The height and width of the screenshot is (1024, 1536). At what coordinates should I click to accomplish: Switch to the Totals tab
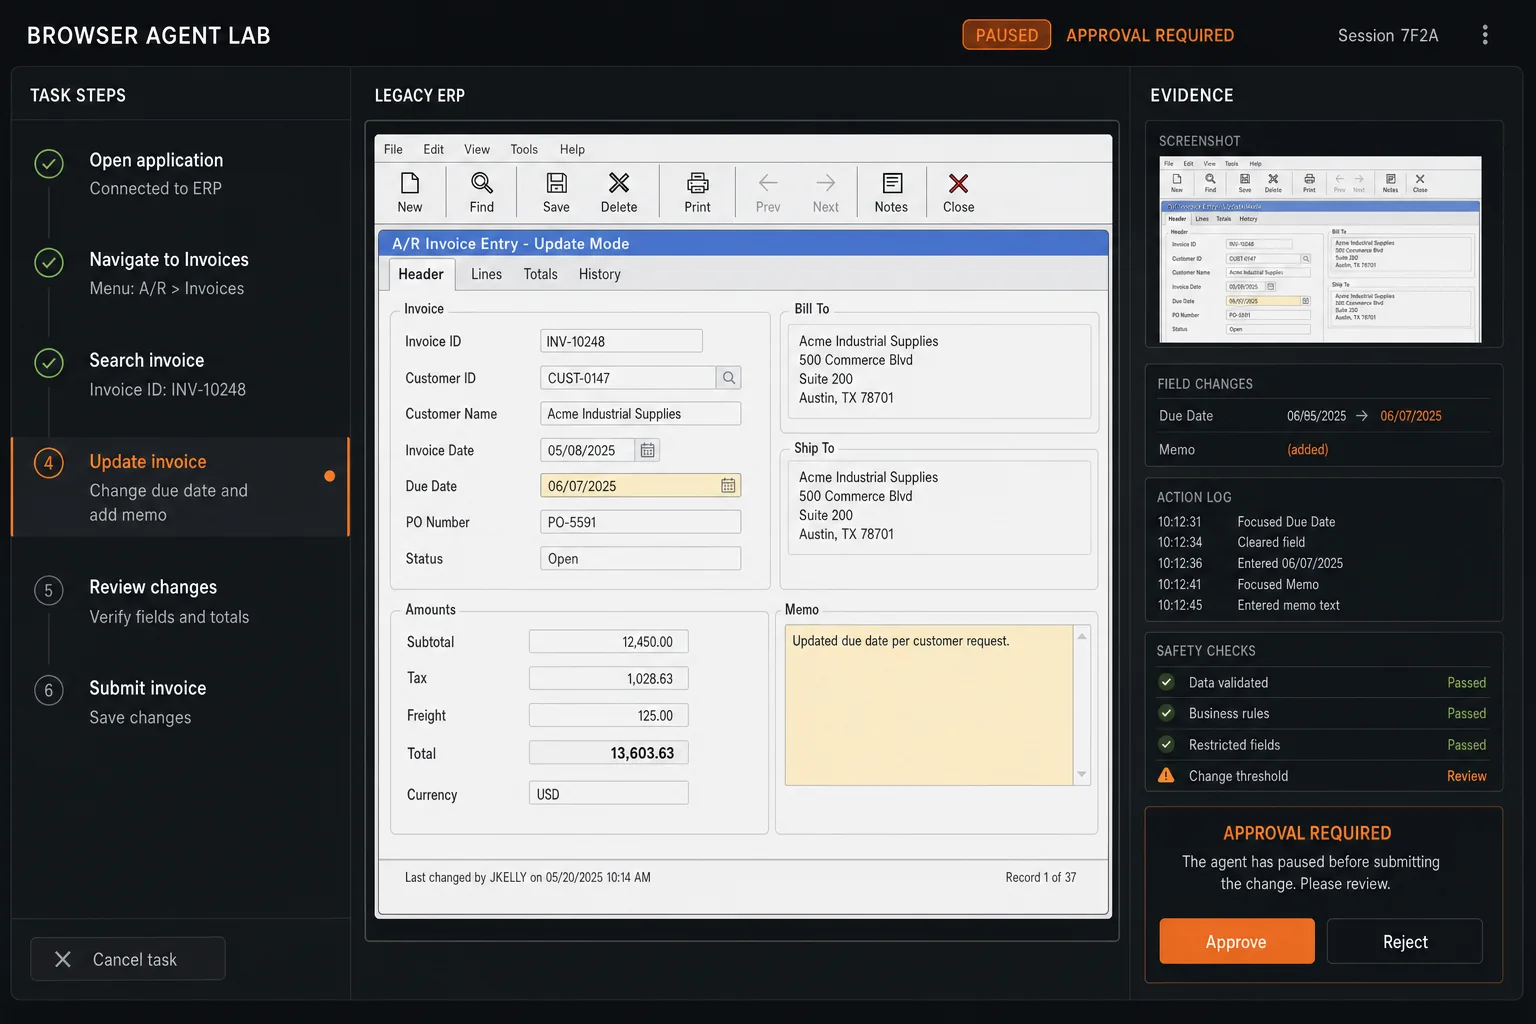point(540,274)
